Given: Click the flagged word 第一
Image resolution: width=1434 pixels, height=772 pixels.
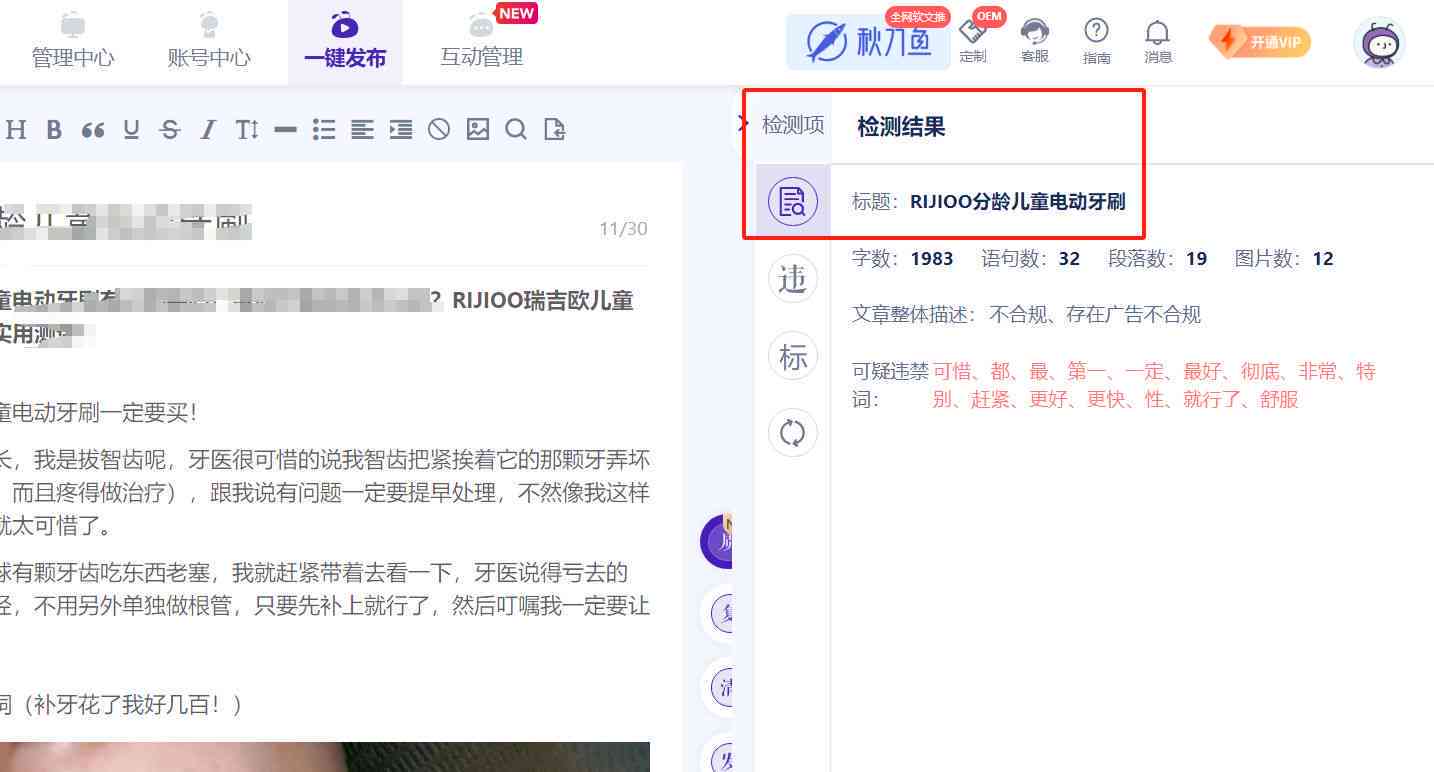Looking at the screenshot, I should pyautogui.click(x=1086, y=372).
